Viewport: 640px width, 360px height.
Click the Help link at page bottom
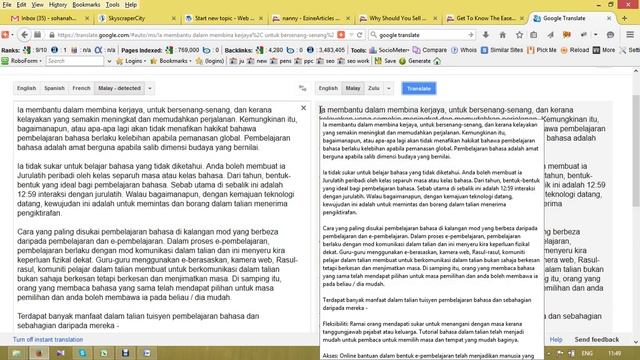tap(556, 340)
